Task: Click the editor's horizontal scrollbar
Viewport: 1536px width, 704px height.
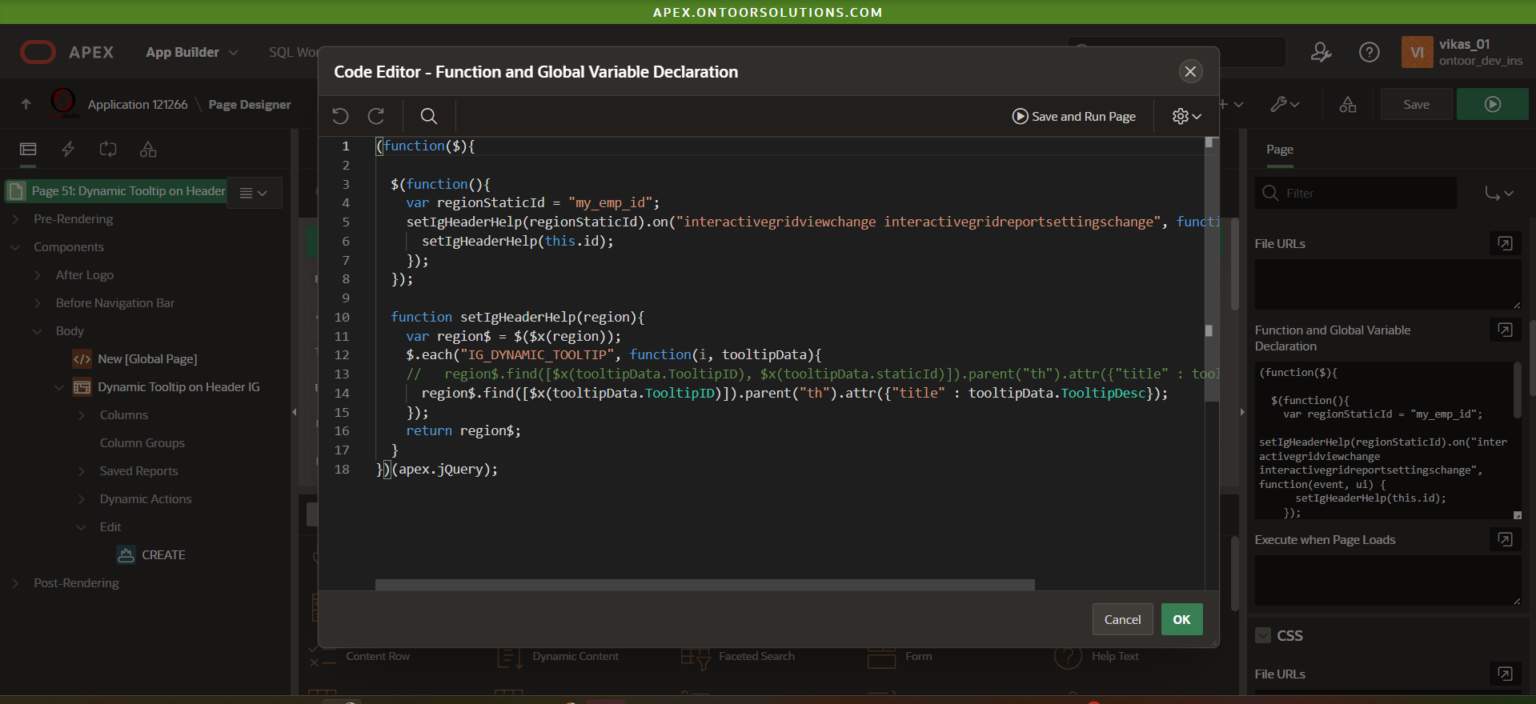Action: tap(704, 585)
